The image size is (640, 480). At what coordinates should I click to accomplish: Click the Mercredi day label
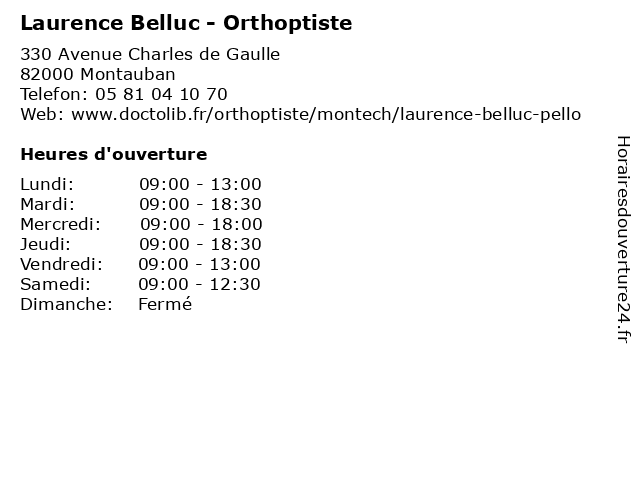pos(60,224)
